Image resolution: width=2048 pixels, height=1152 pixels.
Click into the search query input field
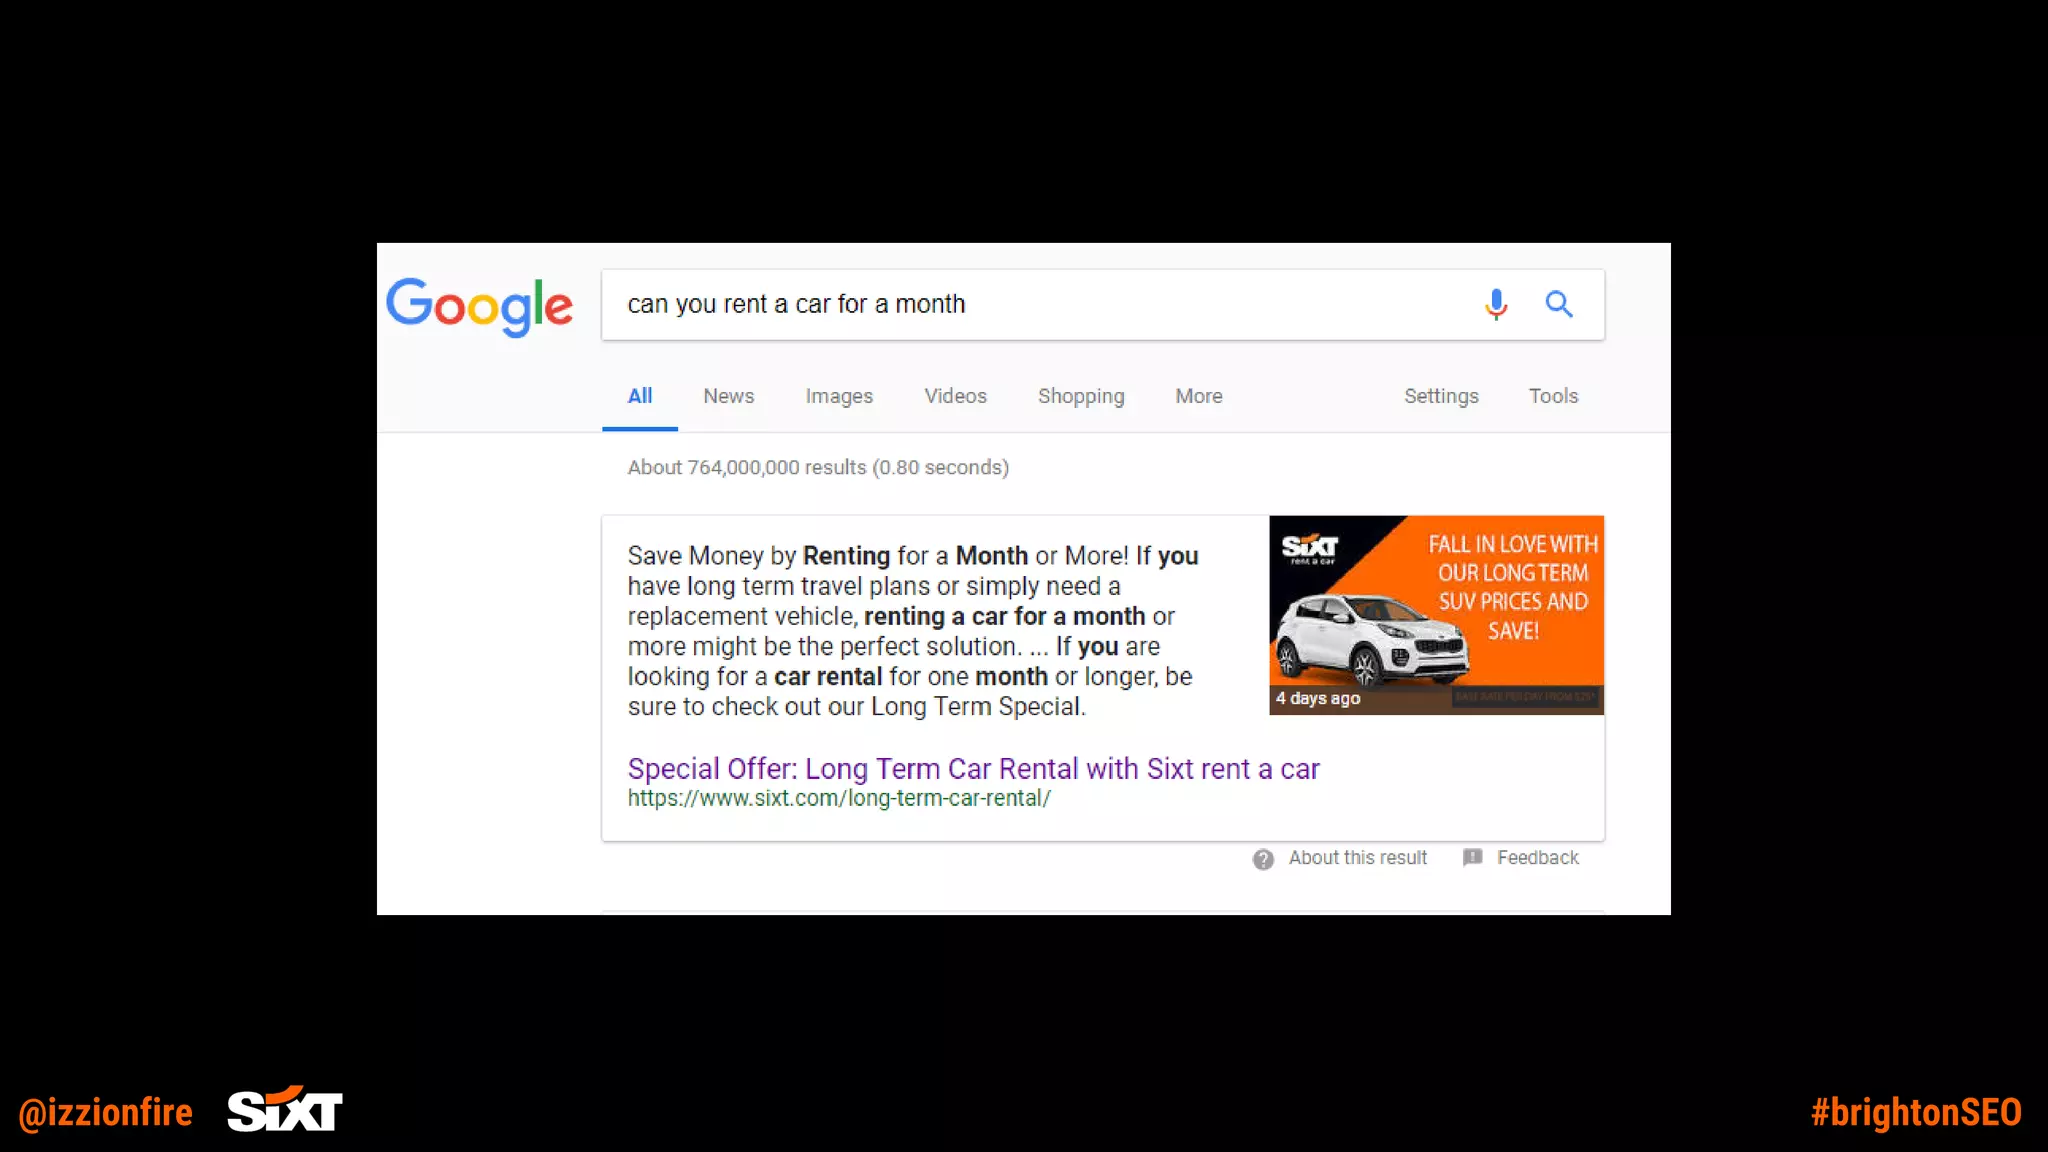click(1040, 304)
